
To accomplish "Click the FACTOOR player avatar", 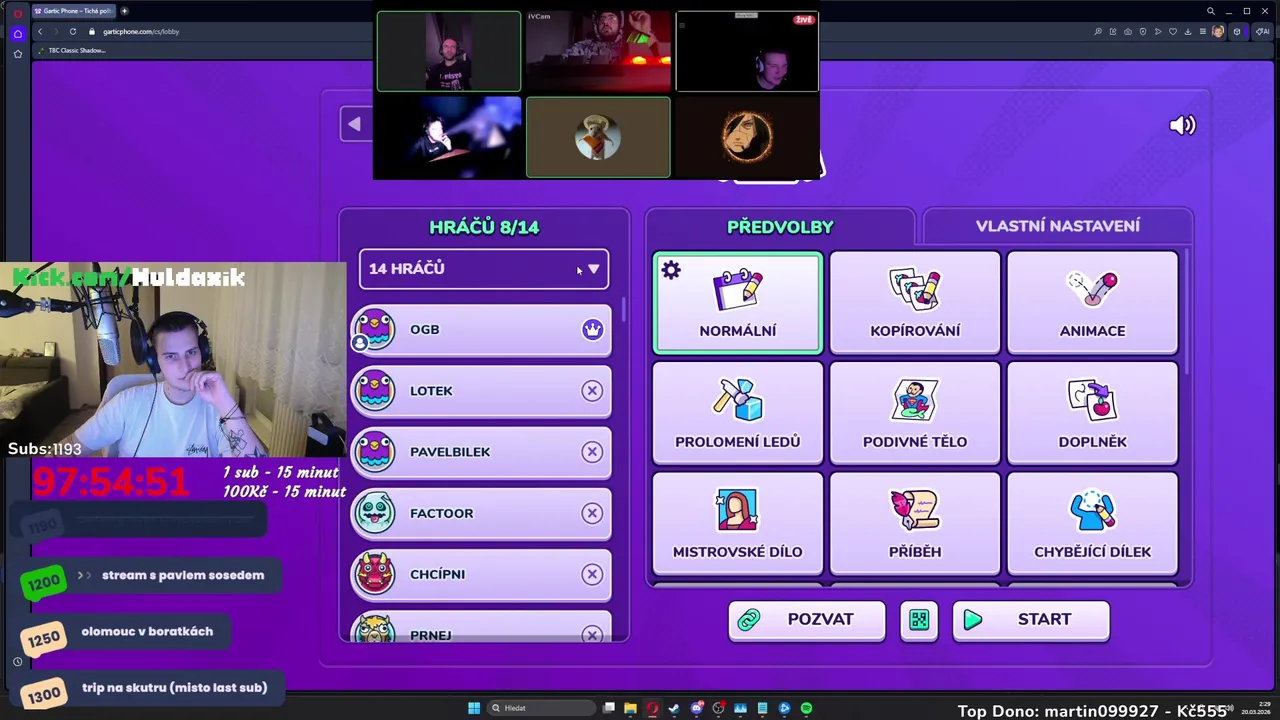I will point(375,513).
